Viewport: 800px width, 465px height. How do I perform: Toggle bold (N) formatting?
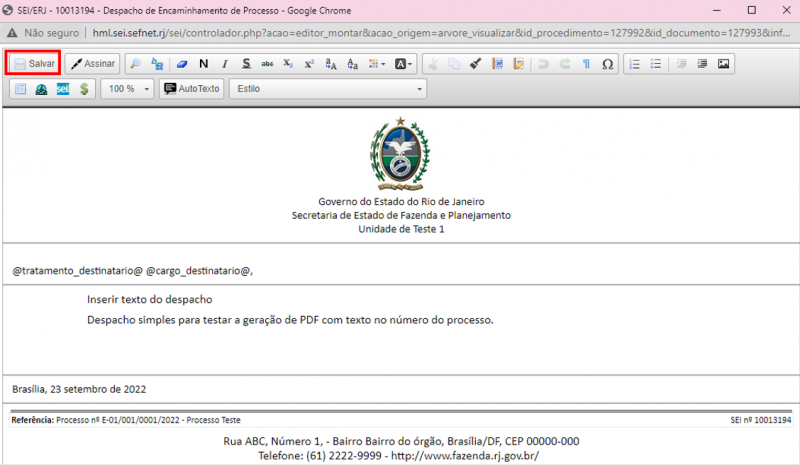point(204,63)
